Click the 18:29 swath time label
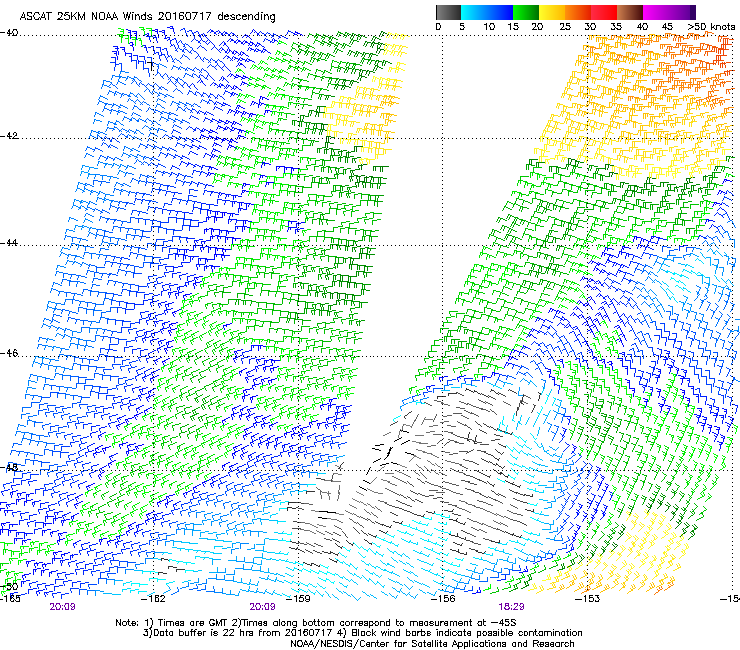 pos(511,607)
